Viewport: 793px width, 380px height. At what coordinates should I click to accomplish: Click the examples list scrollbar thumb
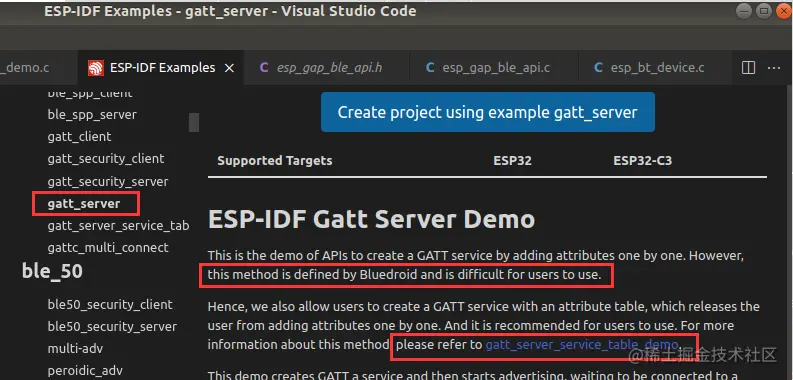(x=194, y=122)
